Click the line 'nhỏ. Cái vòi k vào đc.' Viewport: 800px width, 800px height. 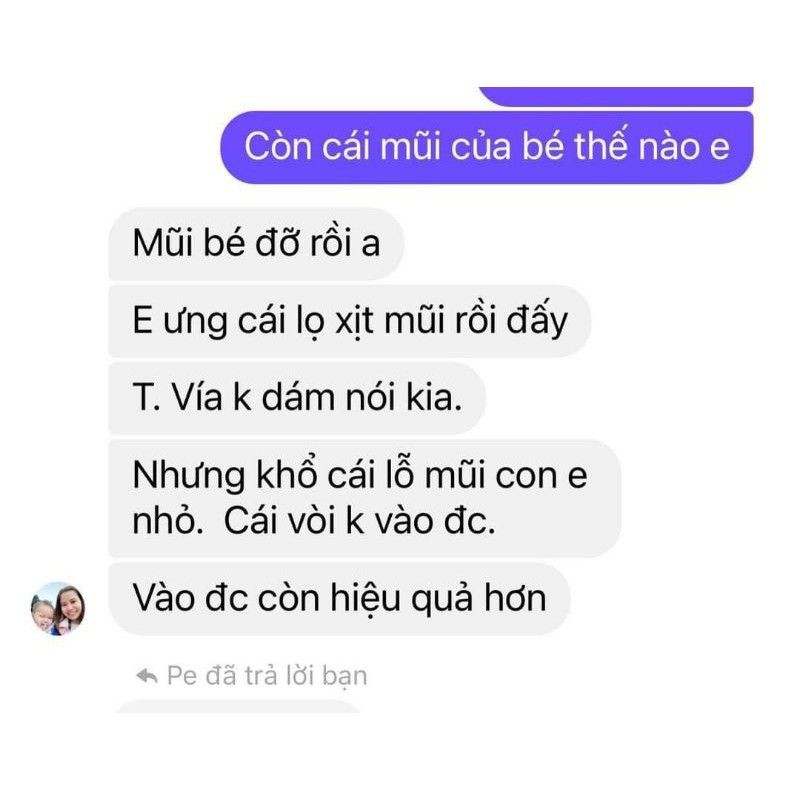coord(314,521)
